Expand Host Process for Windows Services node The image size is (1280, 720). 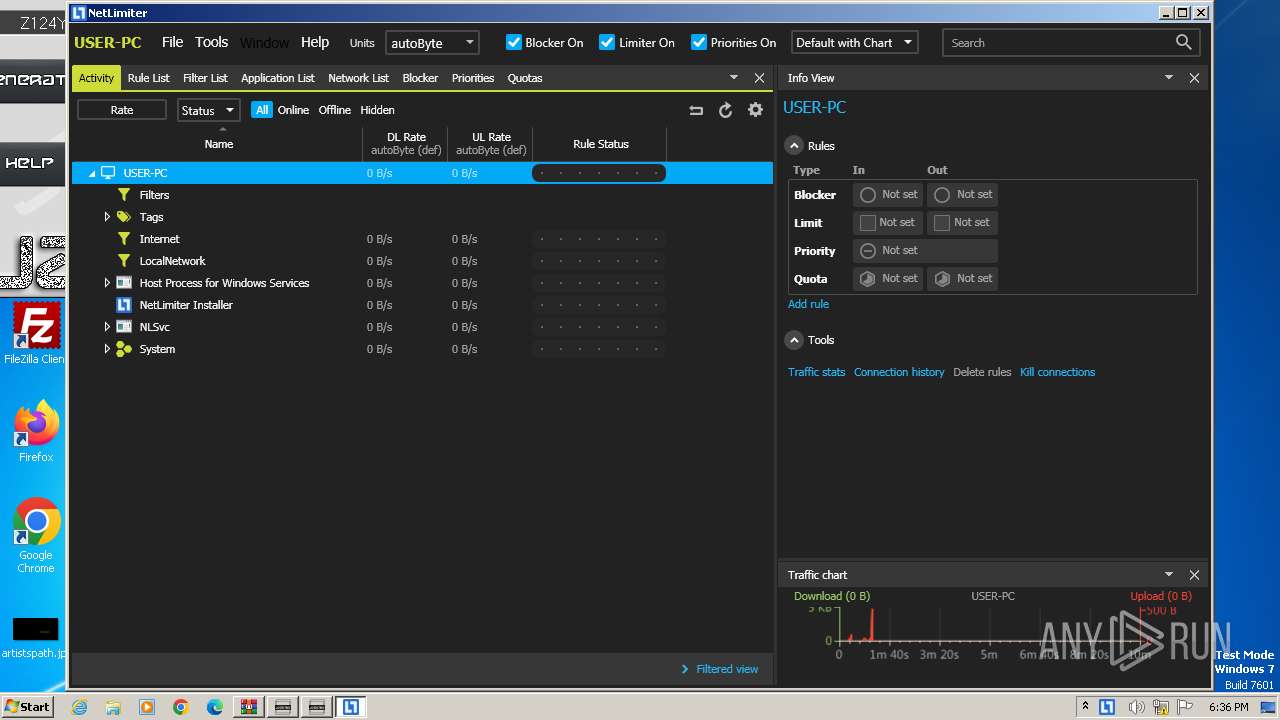click(107, 283)
